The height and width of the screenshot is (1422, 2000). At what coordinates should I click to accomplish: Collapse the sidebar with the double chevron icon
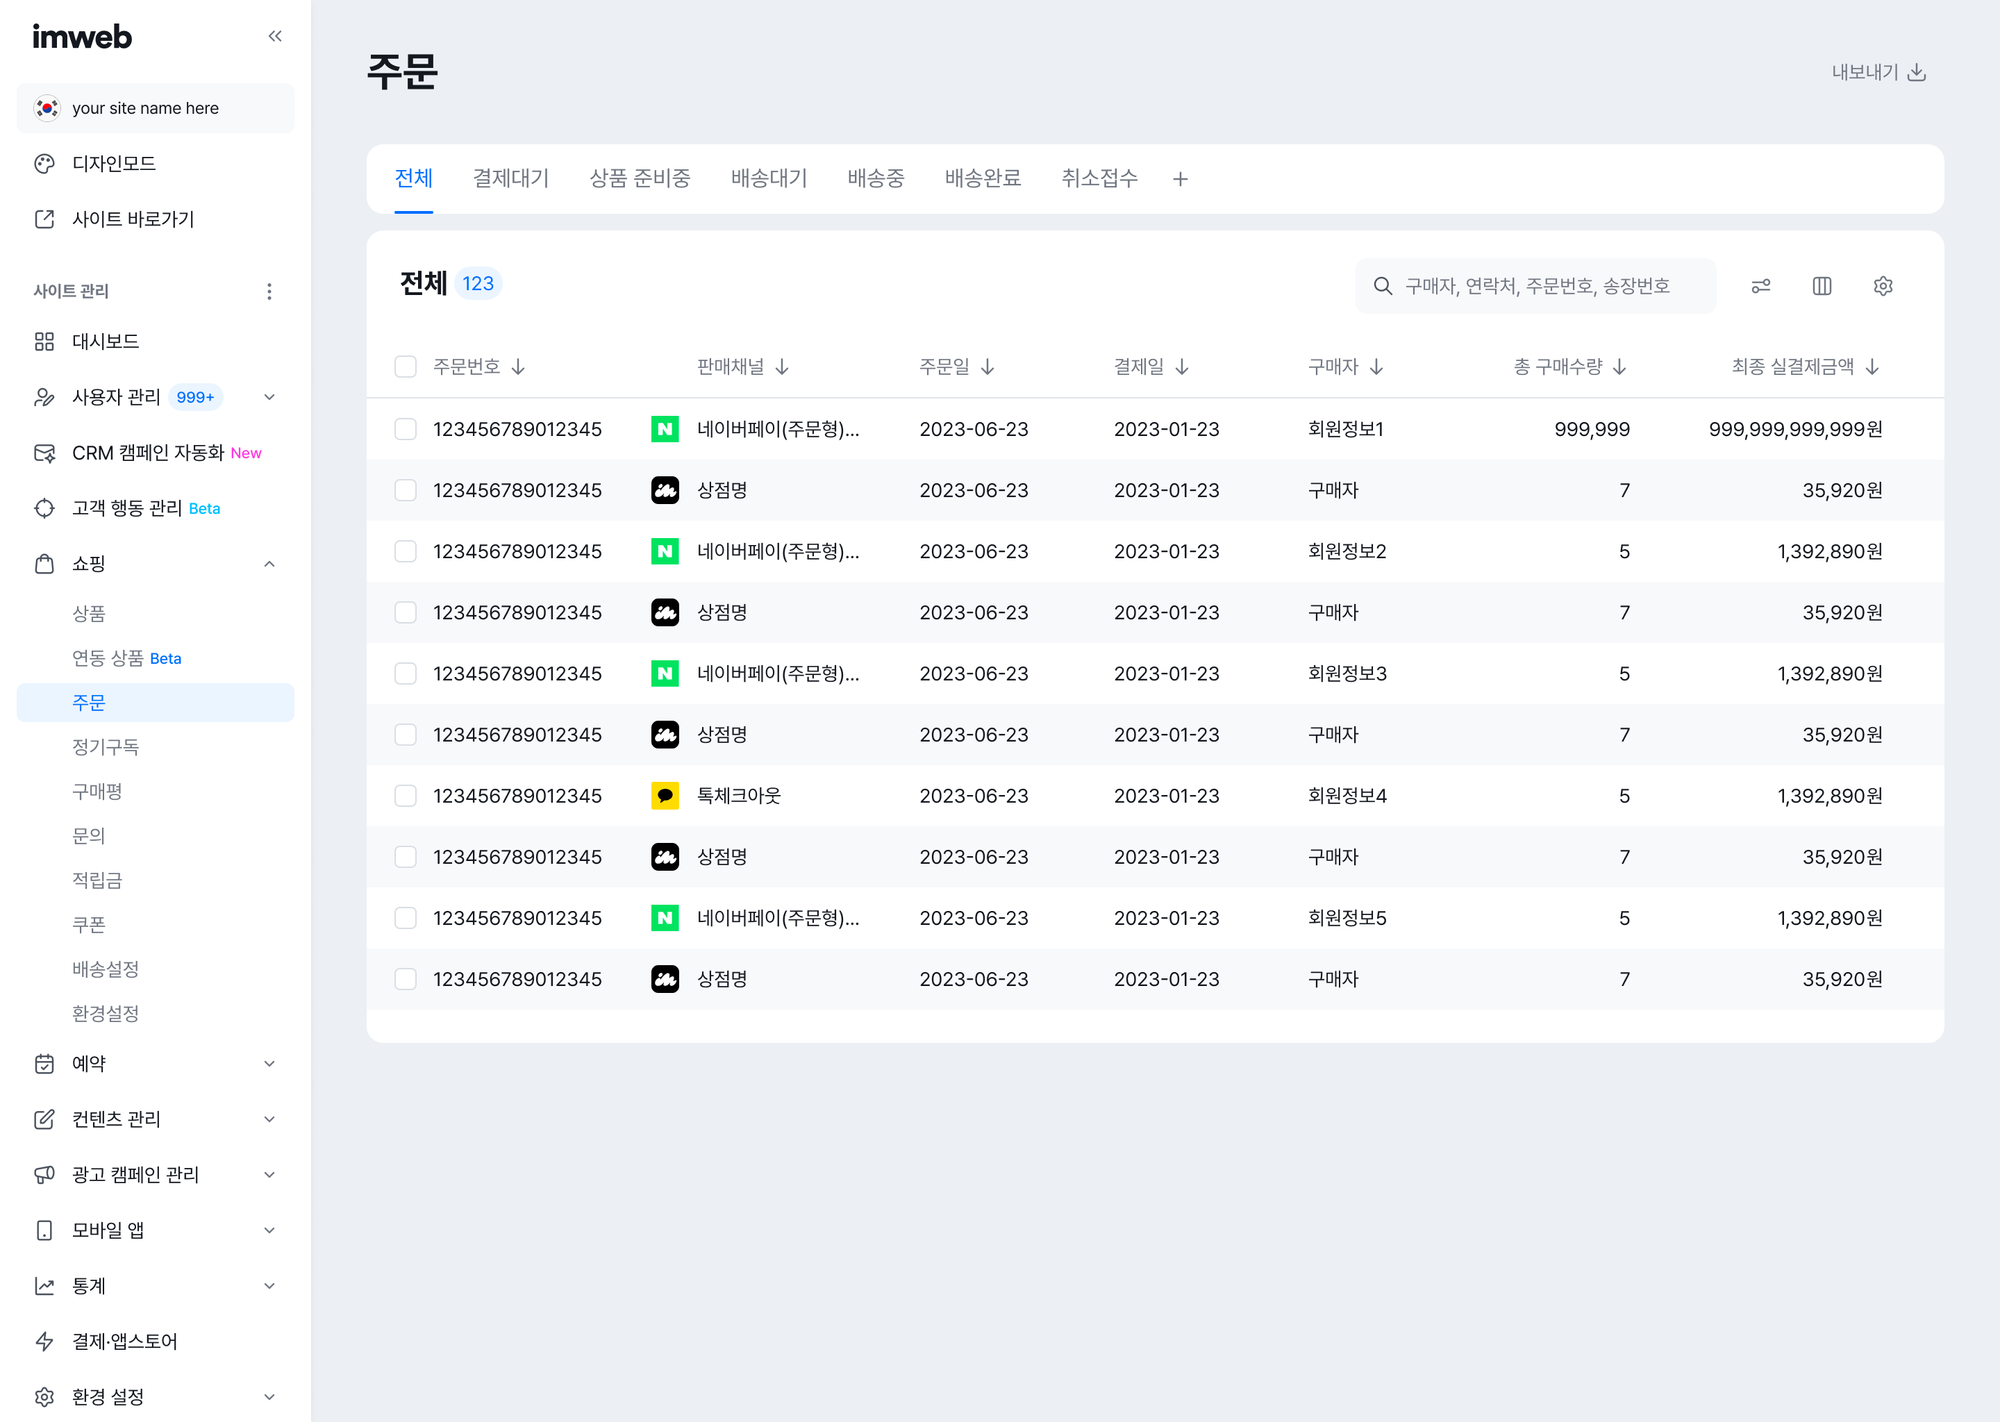[275, 37]
